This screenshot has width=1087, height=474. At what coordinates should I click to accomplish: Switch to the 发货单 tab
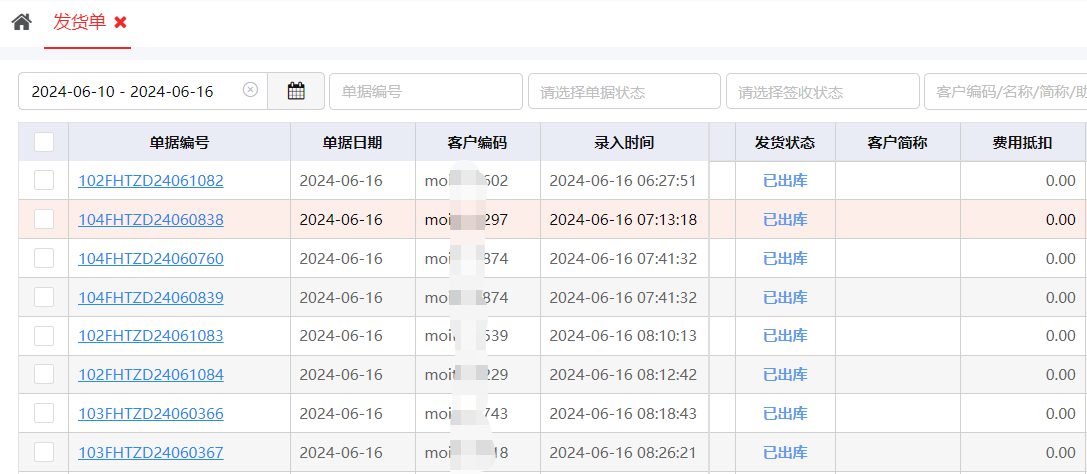(79, 22)
